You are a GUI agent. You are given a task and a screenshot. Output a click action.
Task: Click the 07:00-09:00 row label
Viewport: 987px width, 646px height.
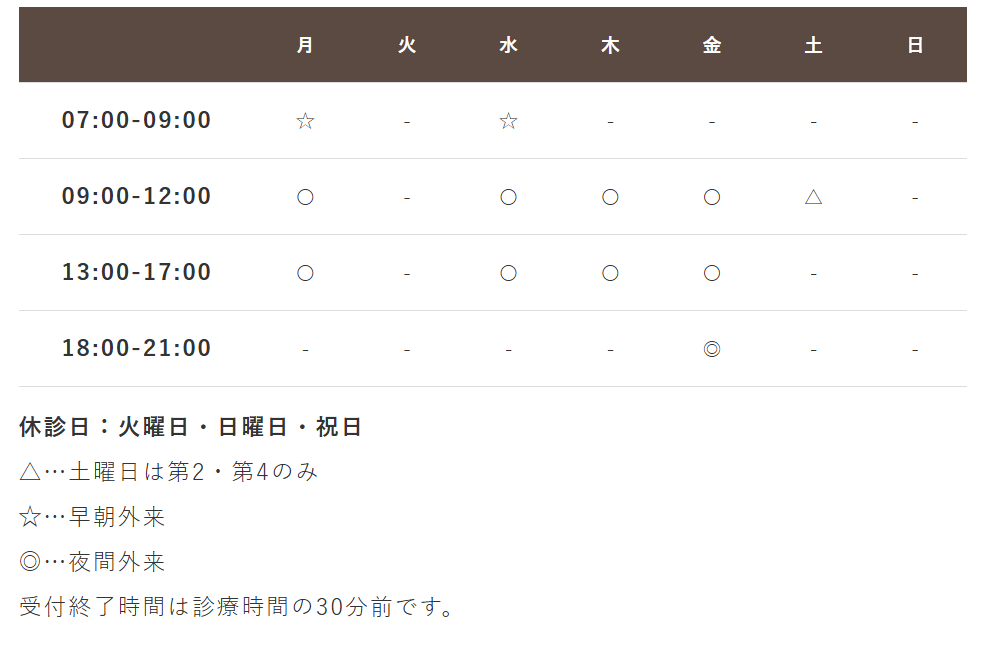(137, 121)
